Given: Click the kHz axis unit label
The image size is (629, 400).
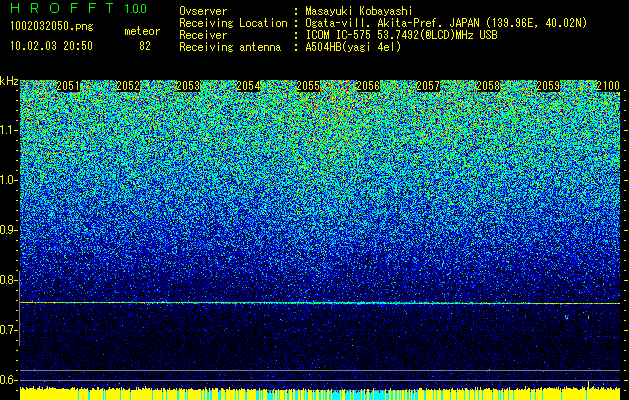Looking at the screenshot, I should pyautogui.click(x=9, y=81).
